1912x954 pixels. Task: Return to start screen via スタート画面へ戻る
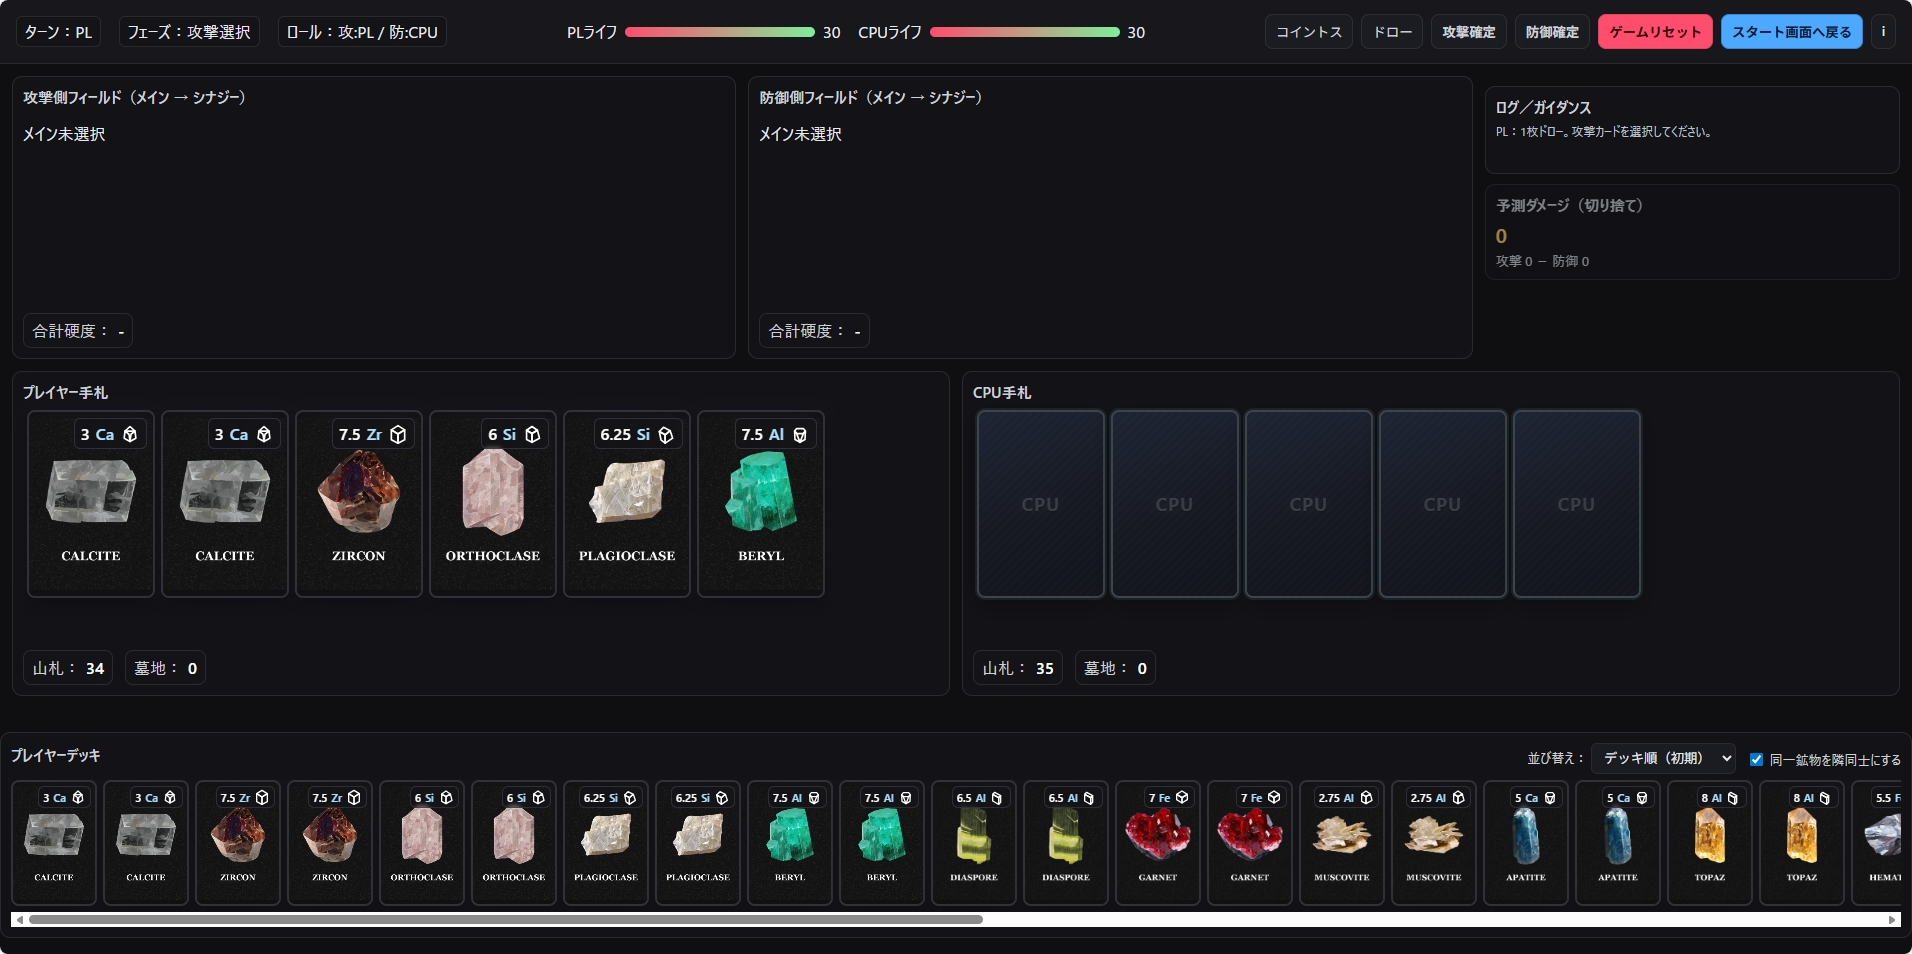tap(1791, 32)
